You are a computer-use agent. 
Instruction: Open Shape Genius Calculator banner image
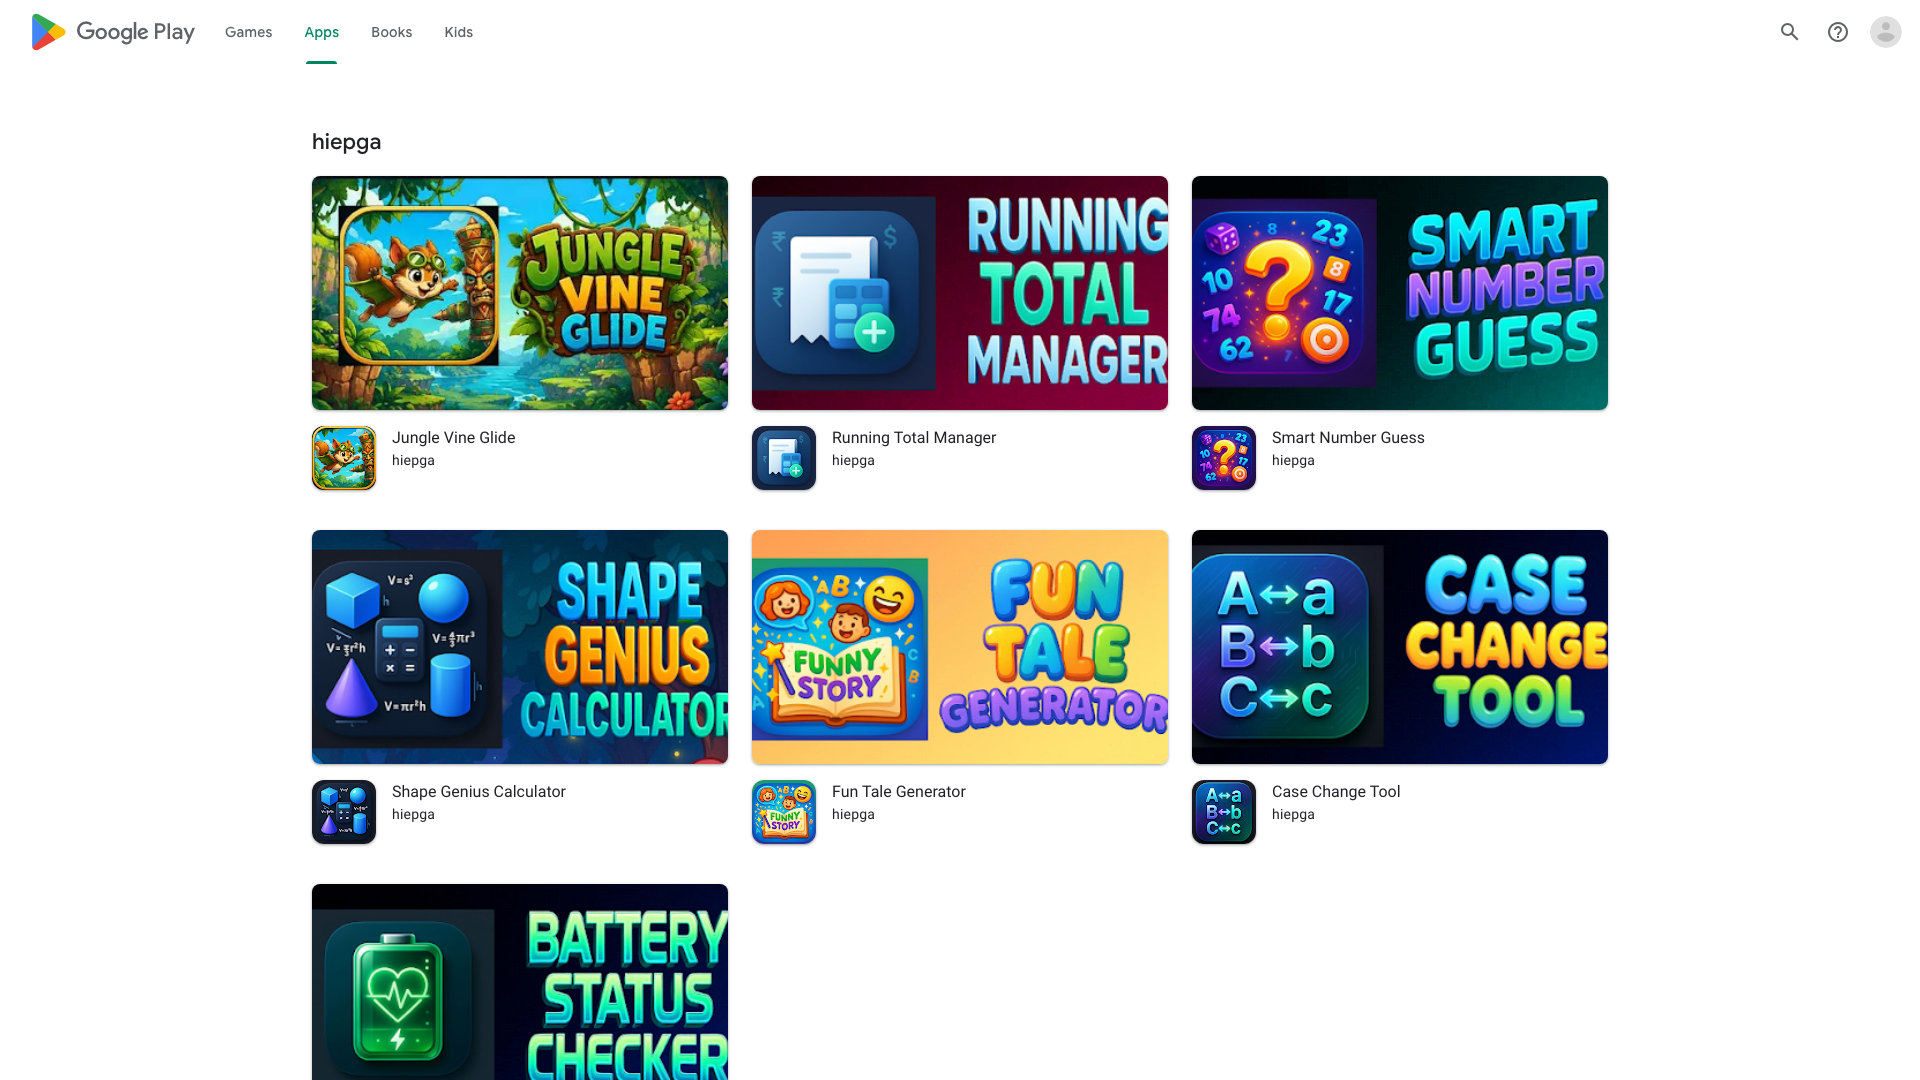(520, 647)
